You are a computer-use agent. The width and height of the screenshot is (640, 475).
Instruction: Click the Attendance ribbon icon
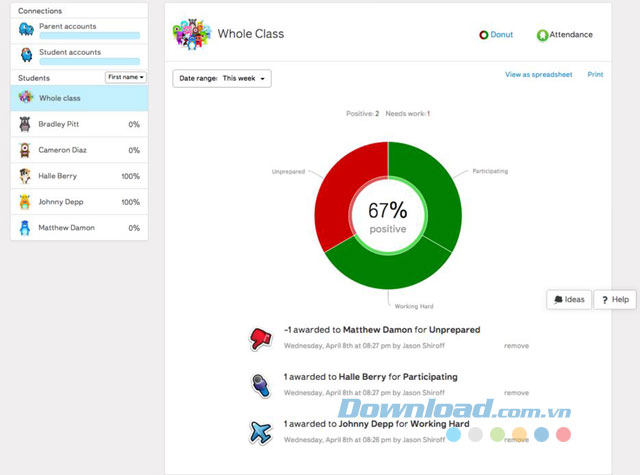[542, 36]
